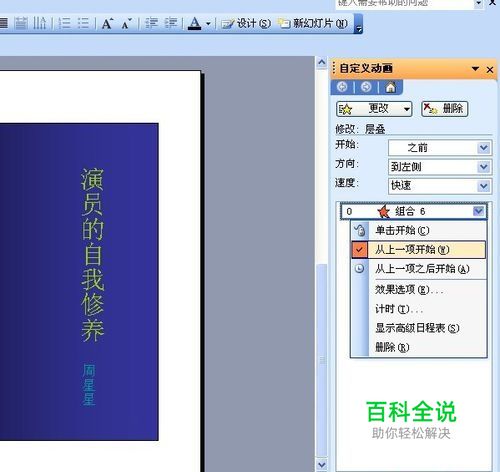The image size is (500, 472).
Task: Click the clock icon beside 从上一项之后开始
Action: tap(359, 269)
